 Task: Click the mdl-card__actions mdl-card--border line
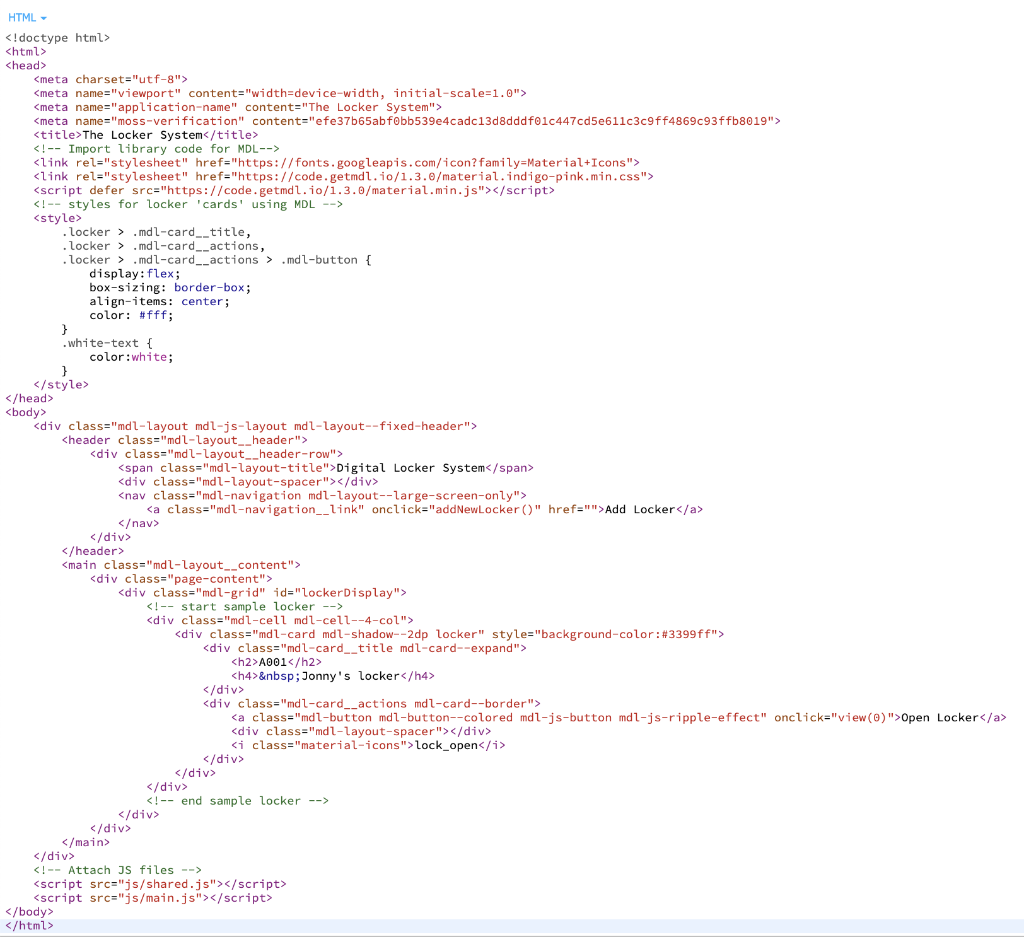click(372, 704)
